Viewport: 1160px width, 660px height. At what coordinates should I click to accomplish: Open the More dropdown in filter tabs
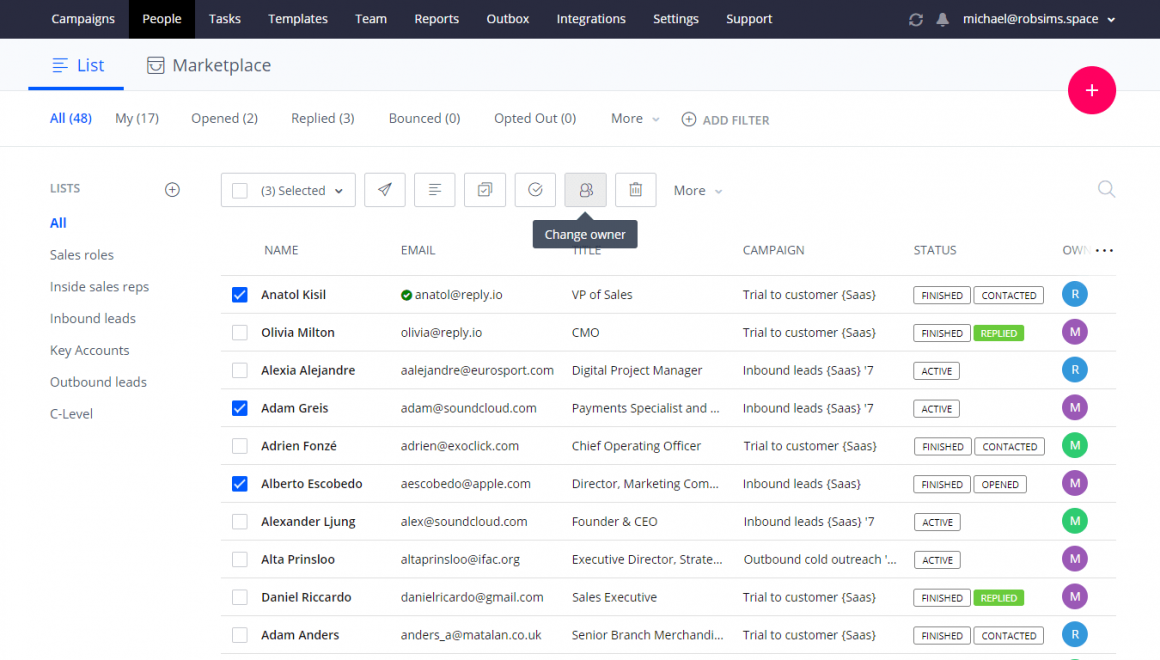tap(635, 119)
